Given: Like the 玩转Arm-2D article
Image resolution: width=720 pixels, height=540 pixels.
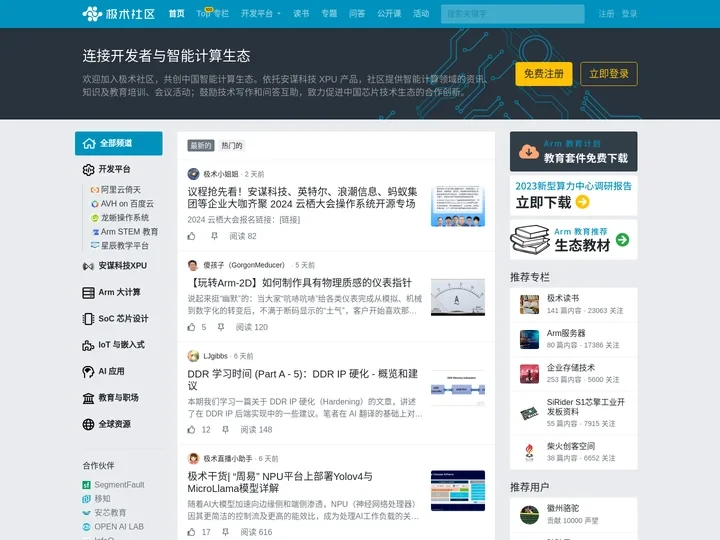Looking at the screenshot, I should (x=191, y=327).
